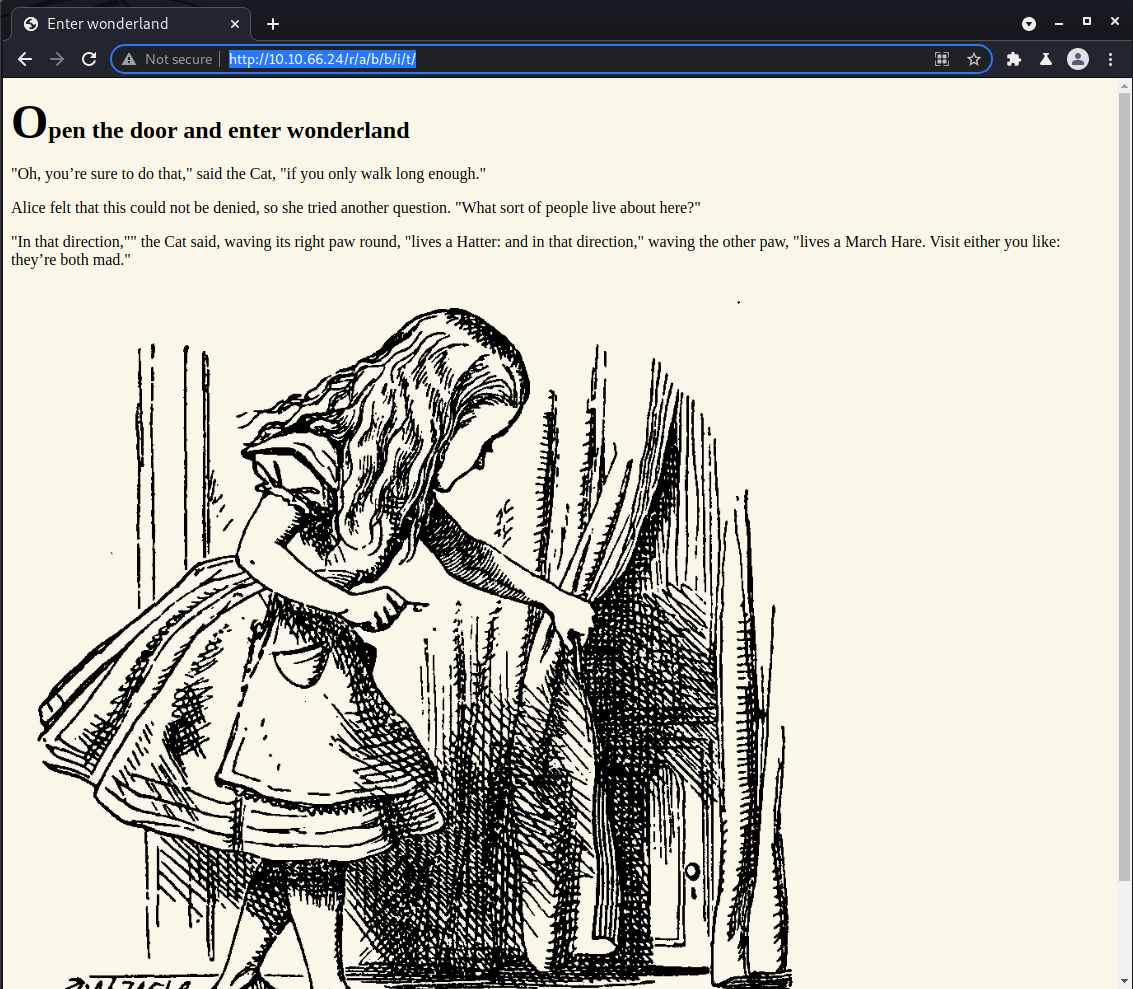
Task: Bookmark this page with the star icon
Action: (x=974, y=59)
